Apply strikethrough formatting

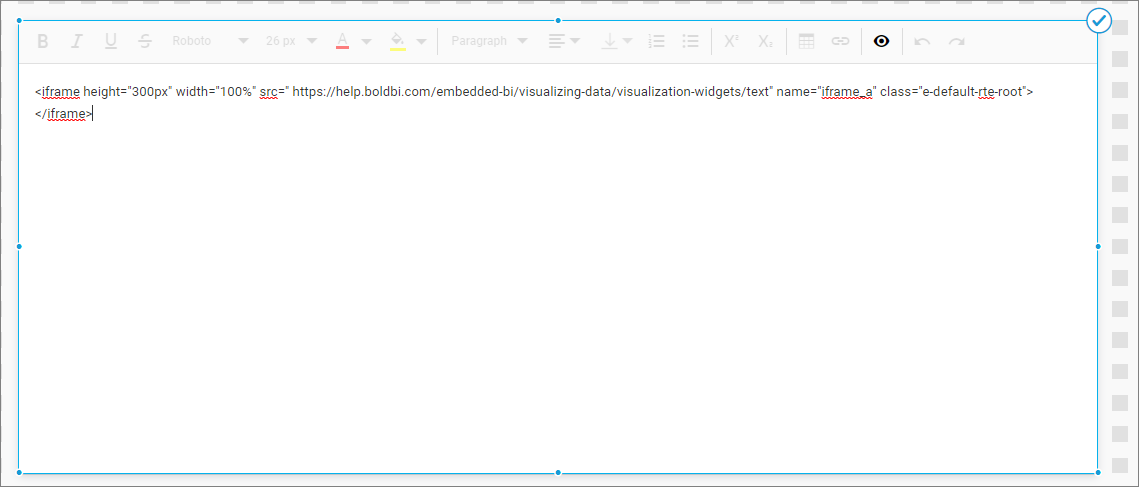[x=145, y=41]
